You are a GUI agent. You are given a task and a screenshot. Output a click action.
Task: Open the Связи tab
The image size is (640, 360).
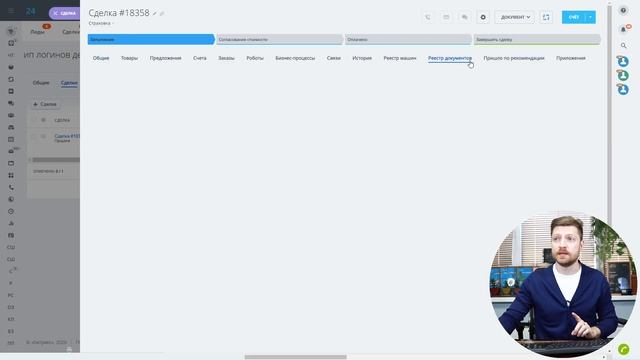(x=333, y=58)
